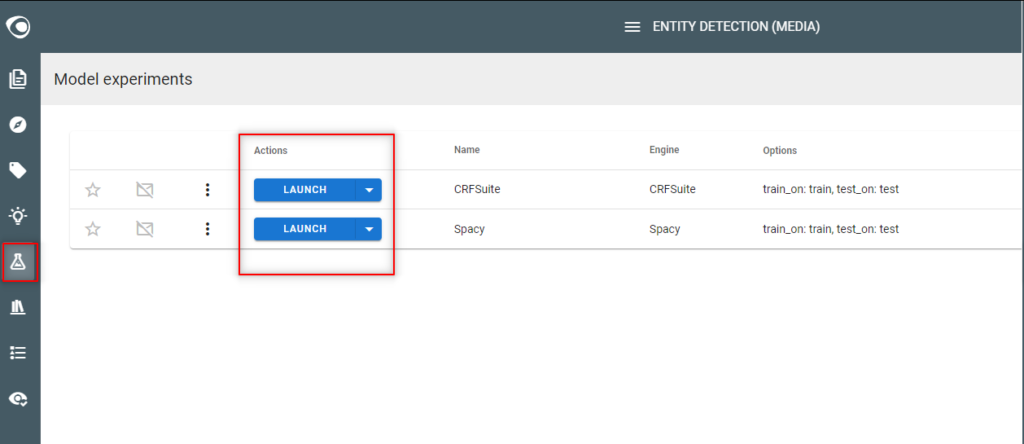1024x444 pixels.
Task: Select the flask experiments icon in sidebar
Action: pos(18,262)
